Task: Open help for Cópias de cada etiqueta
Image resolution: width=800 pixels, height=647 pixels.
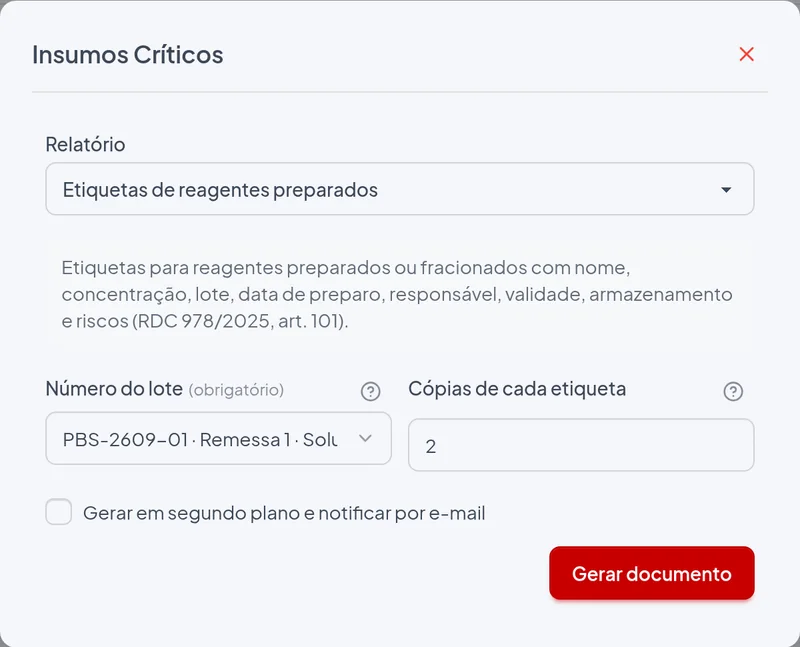Action: coord(733,391)
